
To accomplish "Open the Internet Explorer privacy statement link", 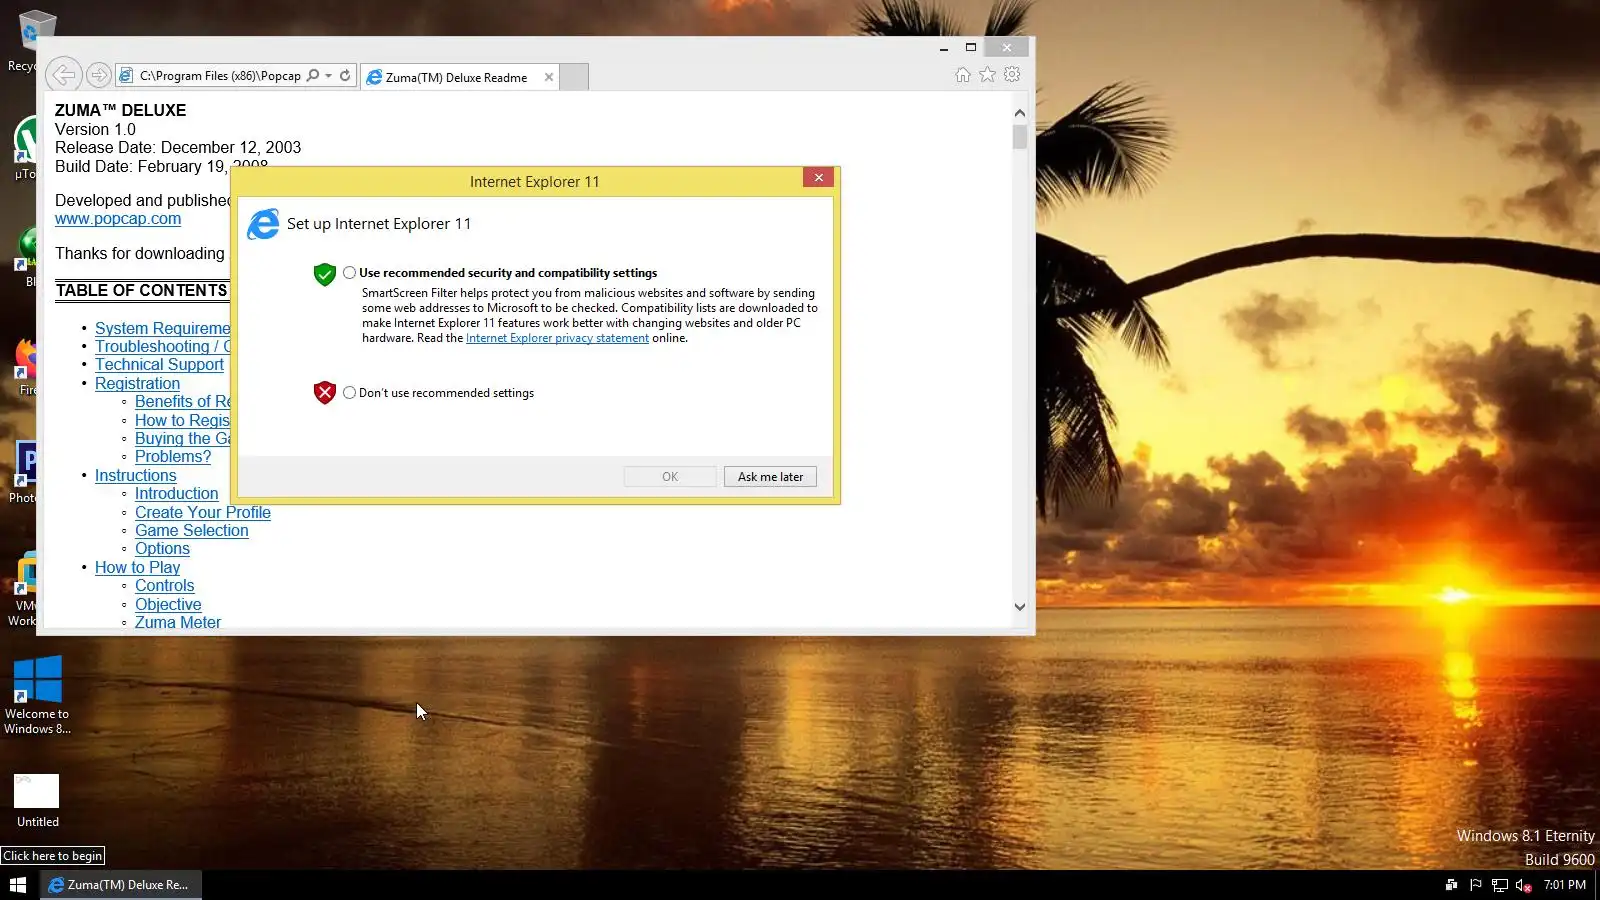I will [x=557, y=338].
